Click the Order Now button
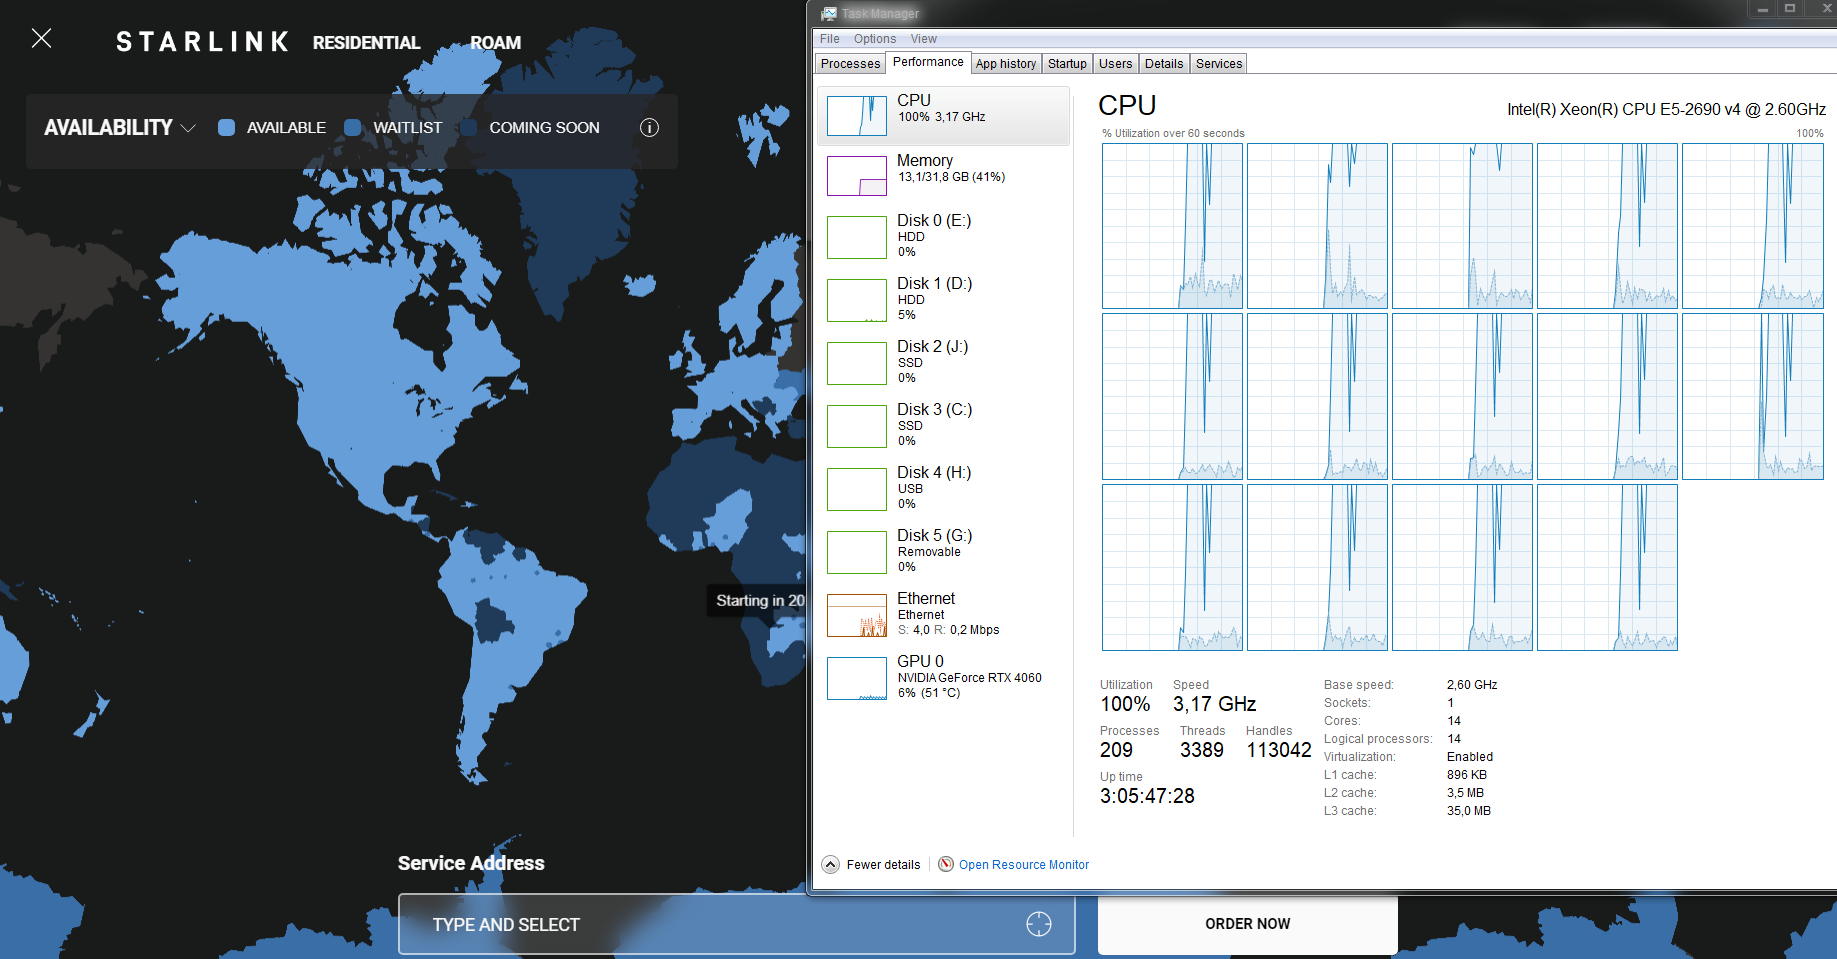Viewport: 1837px width, 959px height. (x=1247, y=924)
